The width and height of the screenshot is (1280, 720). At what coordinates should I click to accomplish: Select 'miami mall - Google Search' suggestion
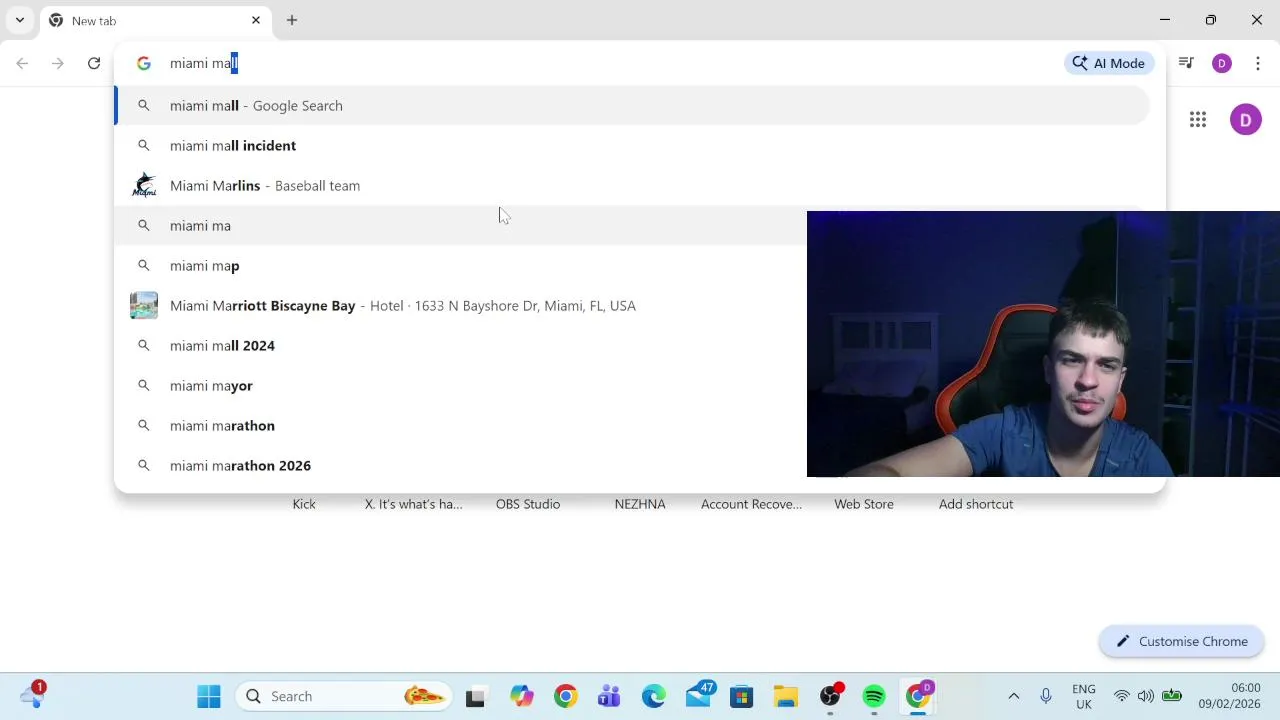point(632,105)
